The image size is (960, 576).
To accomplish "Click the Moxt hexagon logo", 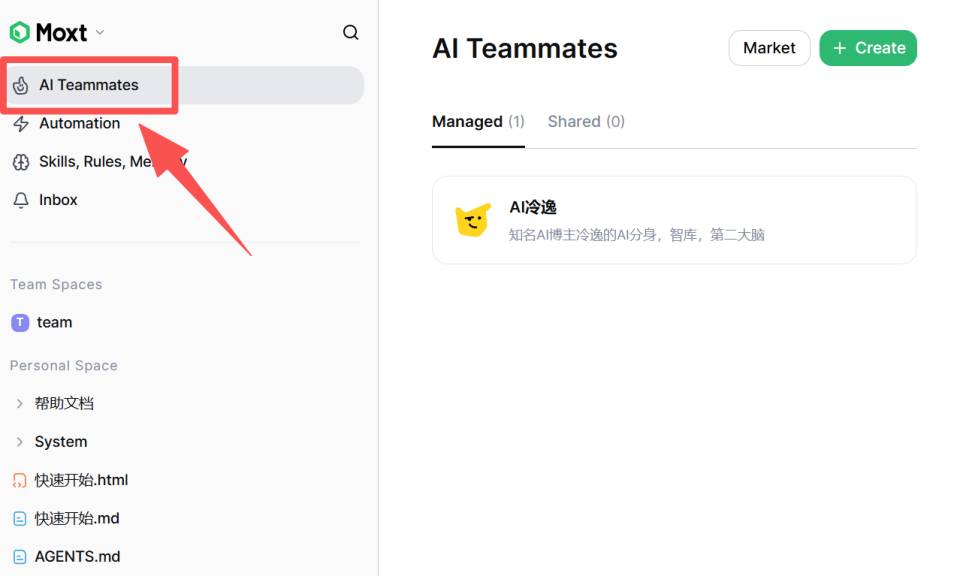I will coord(20,32).
